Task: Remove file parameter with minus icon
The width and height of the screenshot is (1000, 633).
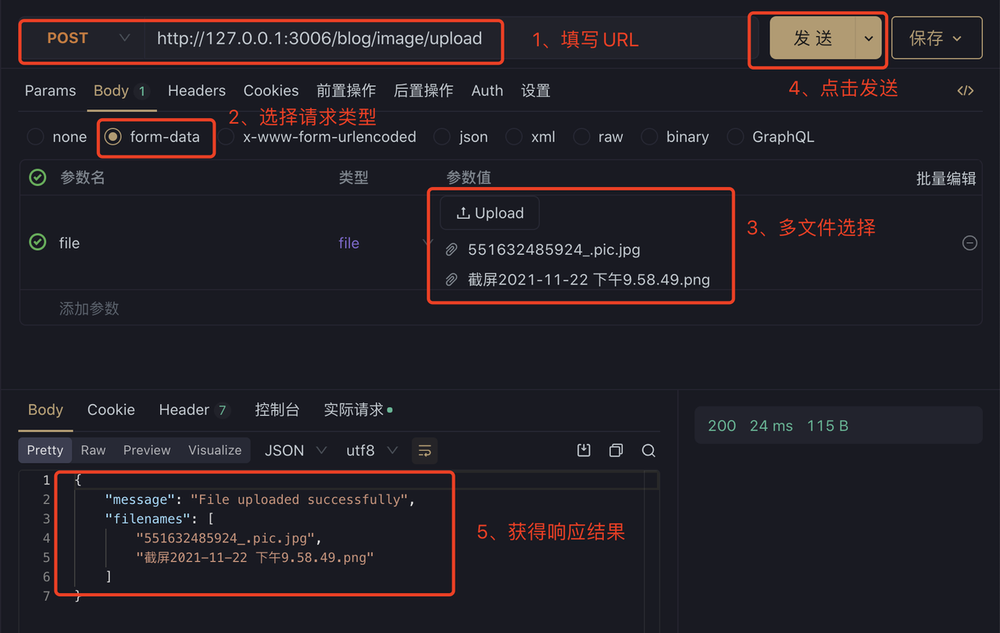Action: coord(969,242)
